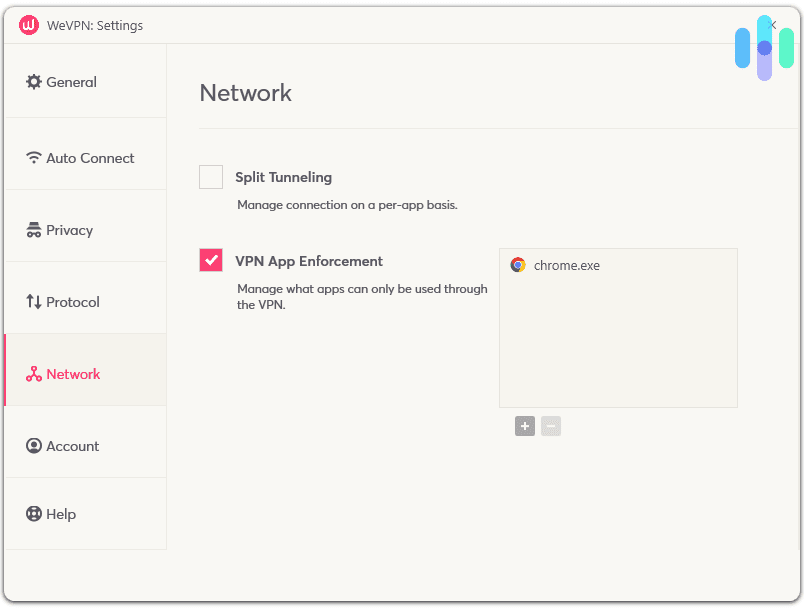
Task: Uncheck the red VPN App Enforcement checkbox
Action: [x=210, y=260]
